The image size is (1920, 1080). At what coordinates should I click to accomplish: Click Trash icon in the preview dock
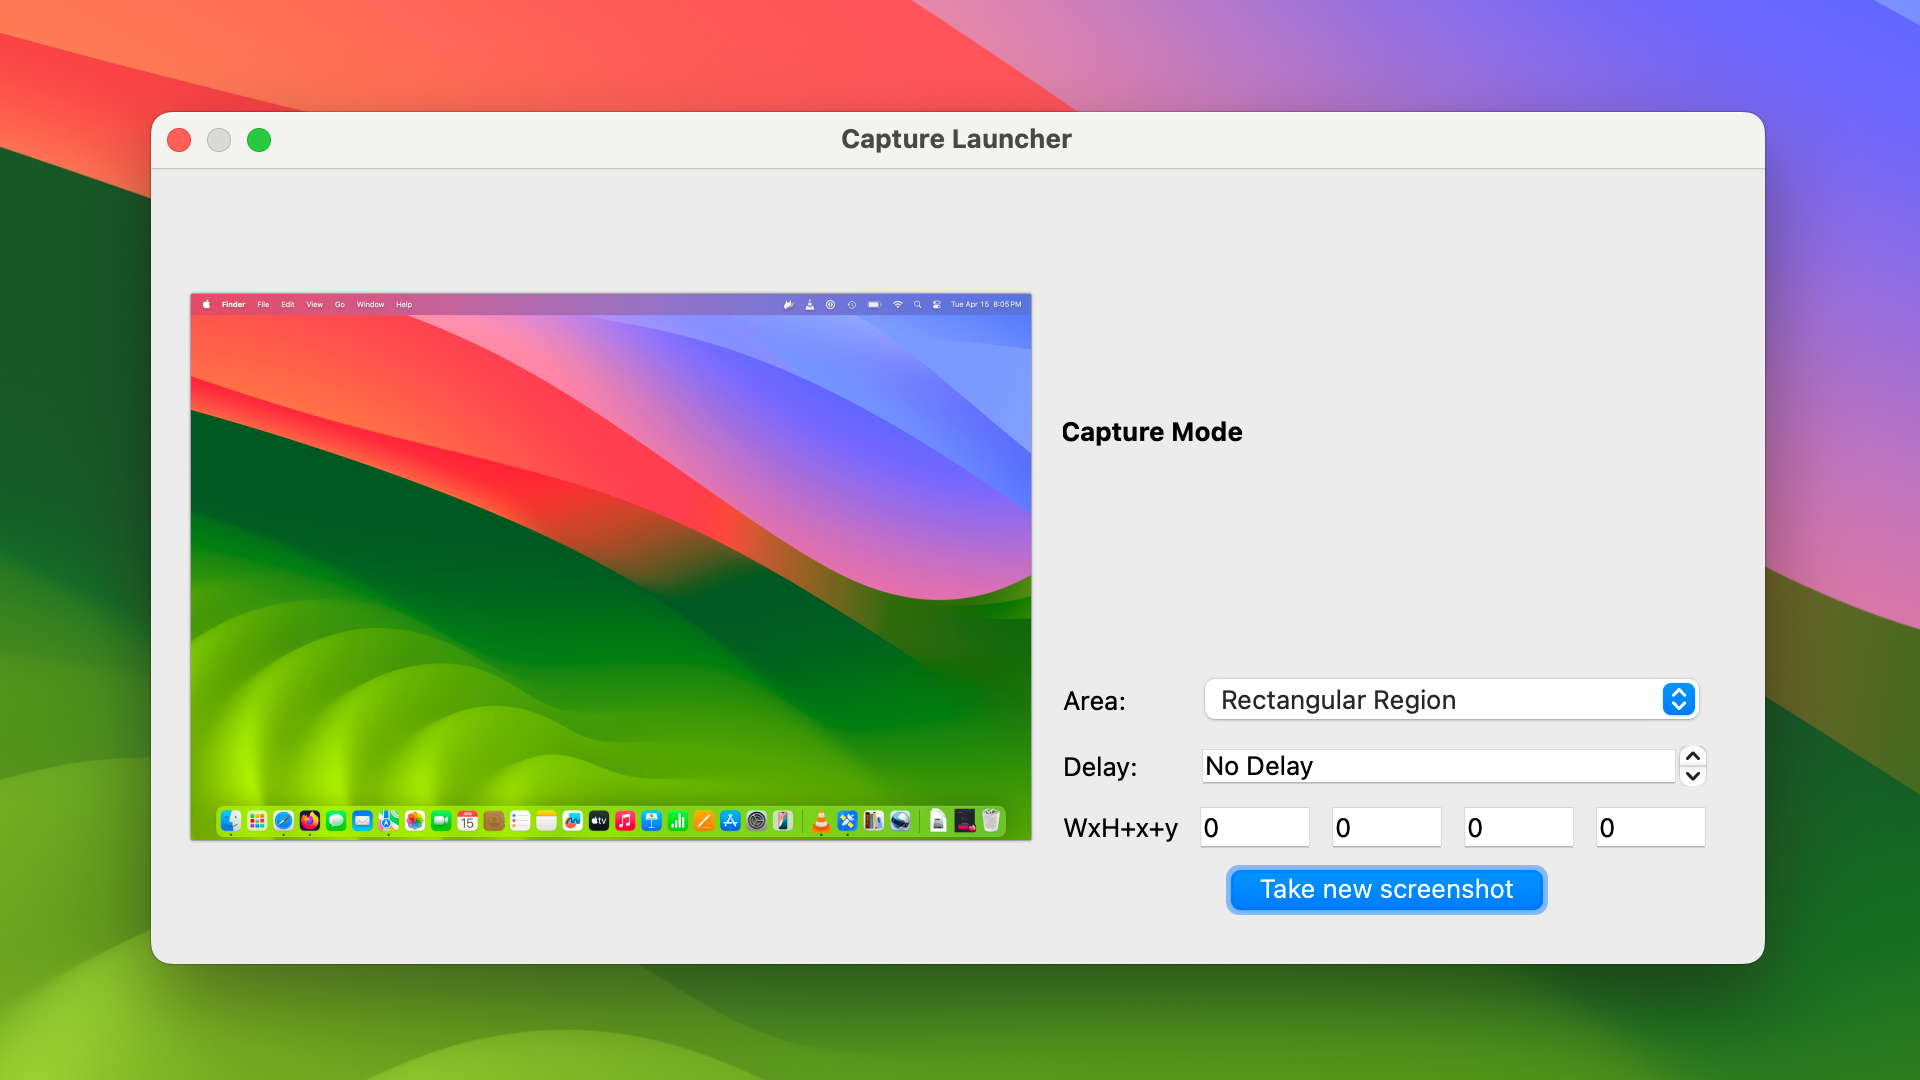tap(991, 821)
